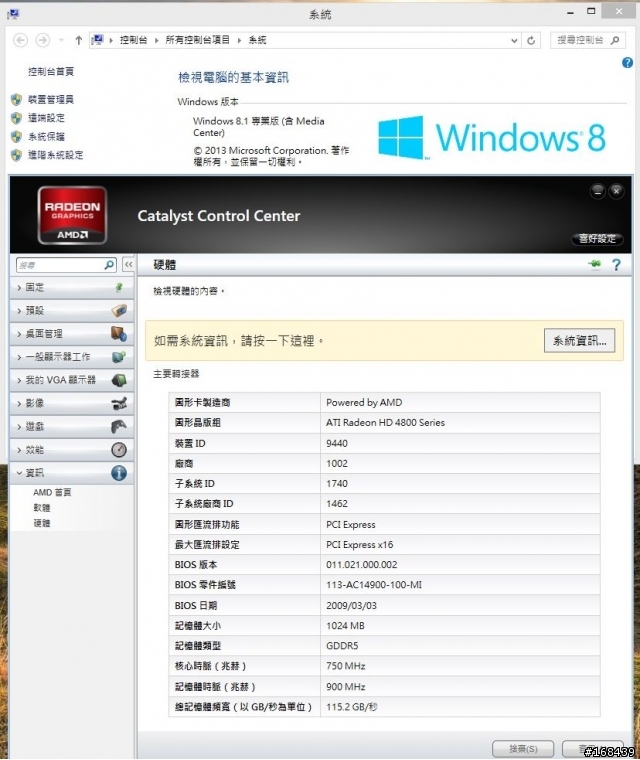Click 系統 breadcrumb segment in address bar
Screen dimensions: 640x760
point(257,40)
